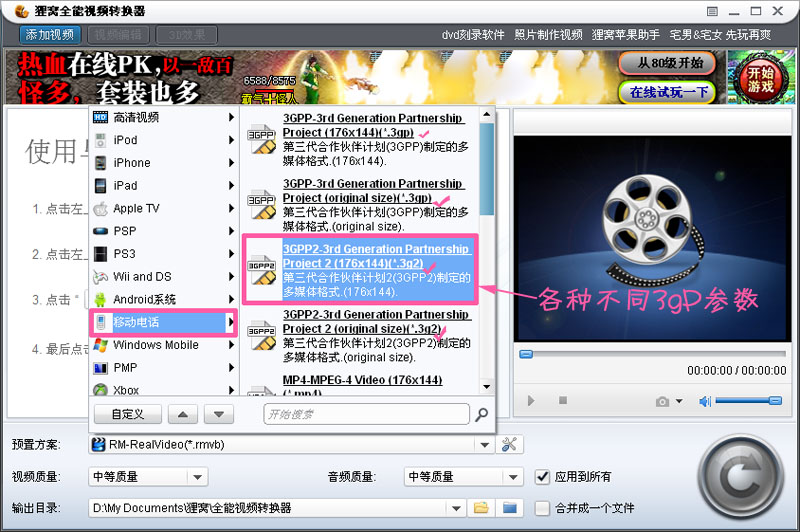Select the iPod category
Image resolution: width=800 pixels, height=532 pixels.
(163, 140)
